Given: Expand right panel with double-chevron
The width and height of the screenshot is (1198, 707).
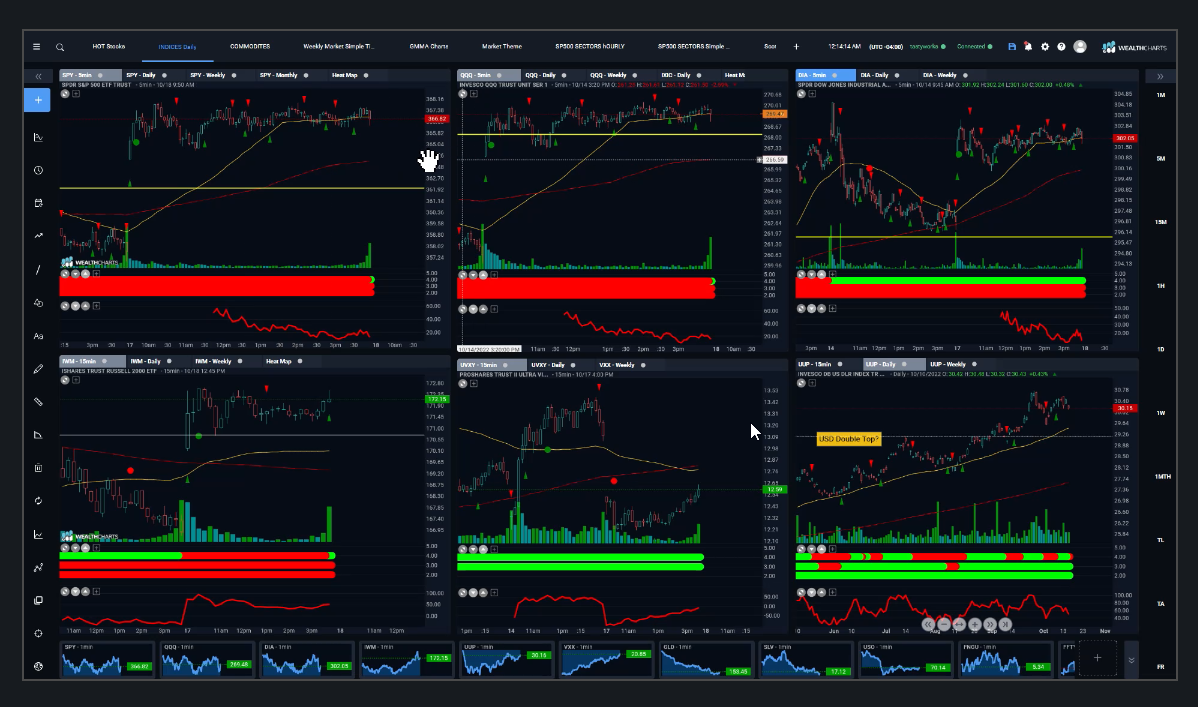Looking at the screenshot, I should 1160,76.
